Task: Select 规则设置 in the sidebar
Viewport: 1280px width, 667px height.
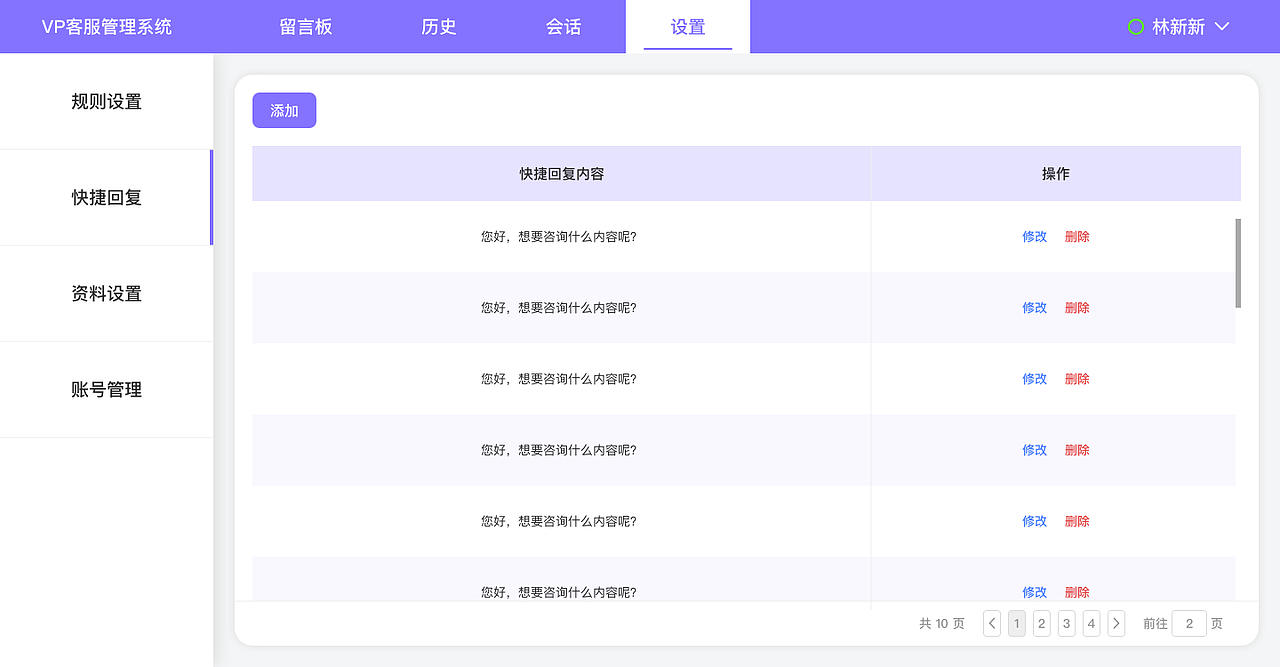Action: click(106, 101)
